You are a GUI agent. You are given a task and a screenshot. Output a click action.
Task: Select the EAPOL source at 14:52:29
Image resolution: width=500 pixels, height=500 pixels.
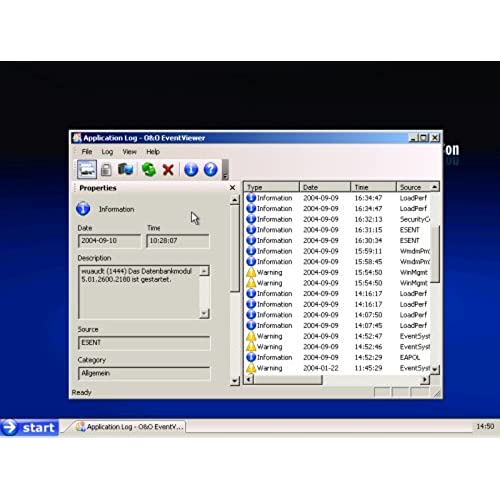click(x=410, y=357)
